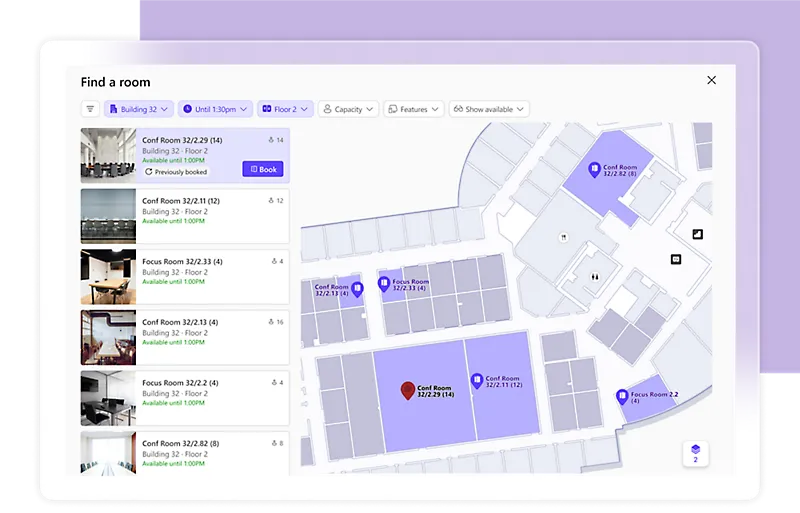Click the Conf Room 32/2.13 map pin
Viewport: 800px width, 513px height.
pos(357,290)
